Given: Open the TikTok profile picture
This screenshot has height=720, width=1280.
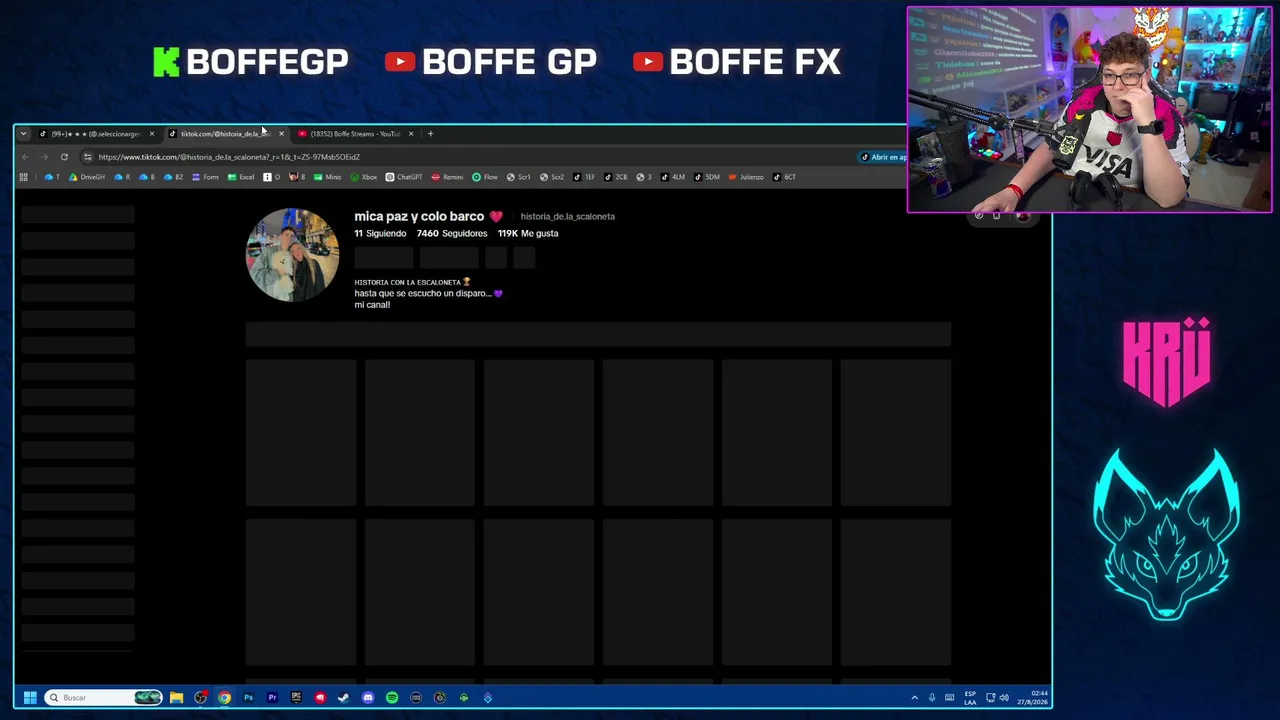Looking at the screenshot, I should point(293,255).
